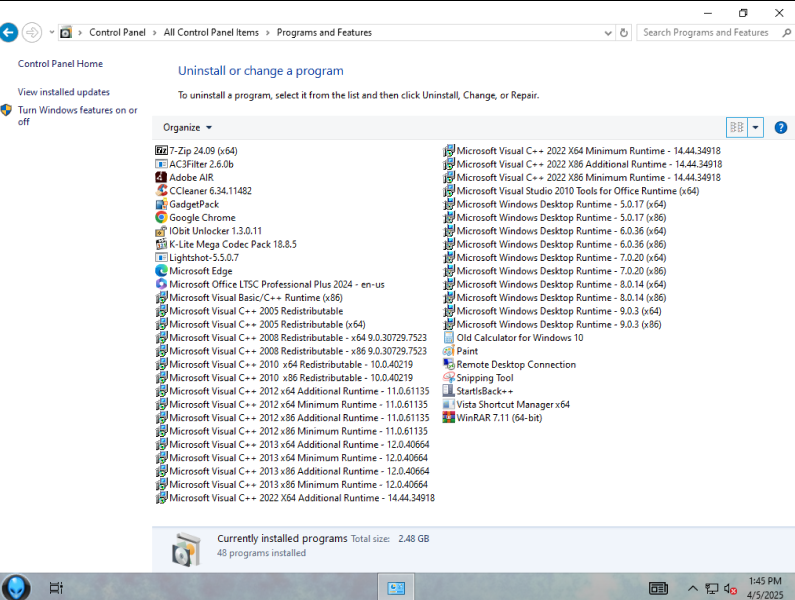795x600 pixels.
Task: Open Turn Windows features on or off
Action: pos(78,116)
